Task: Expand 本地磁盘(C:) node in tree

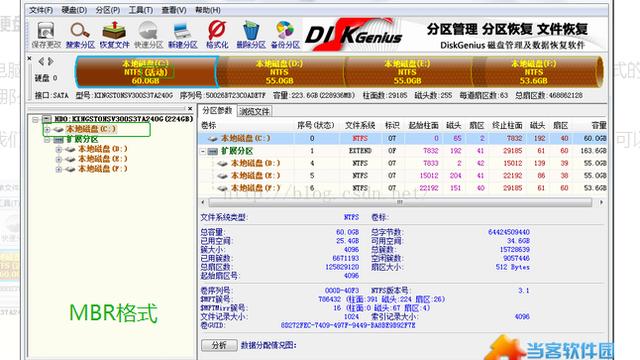Action: tap(47, 129)
